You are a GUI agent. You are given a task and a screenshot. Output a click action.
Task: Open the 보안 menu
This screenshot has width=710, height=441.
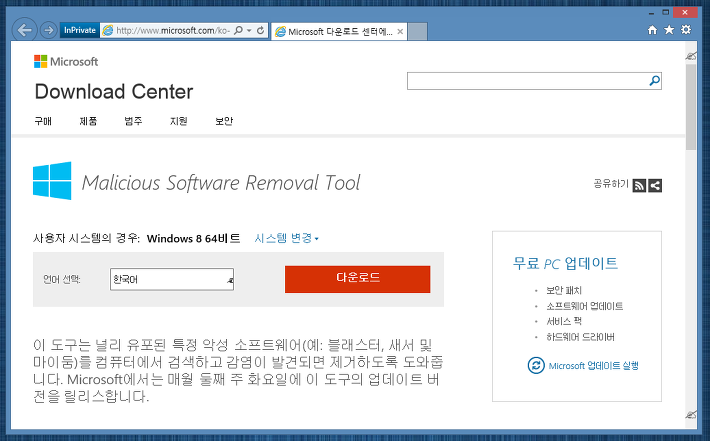coord(224,121)
